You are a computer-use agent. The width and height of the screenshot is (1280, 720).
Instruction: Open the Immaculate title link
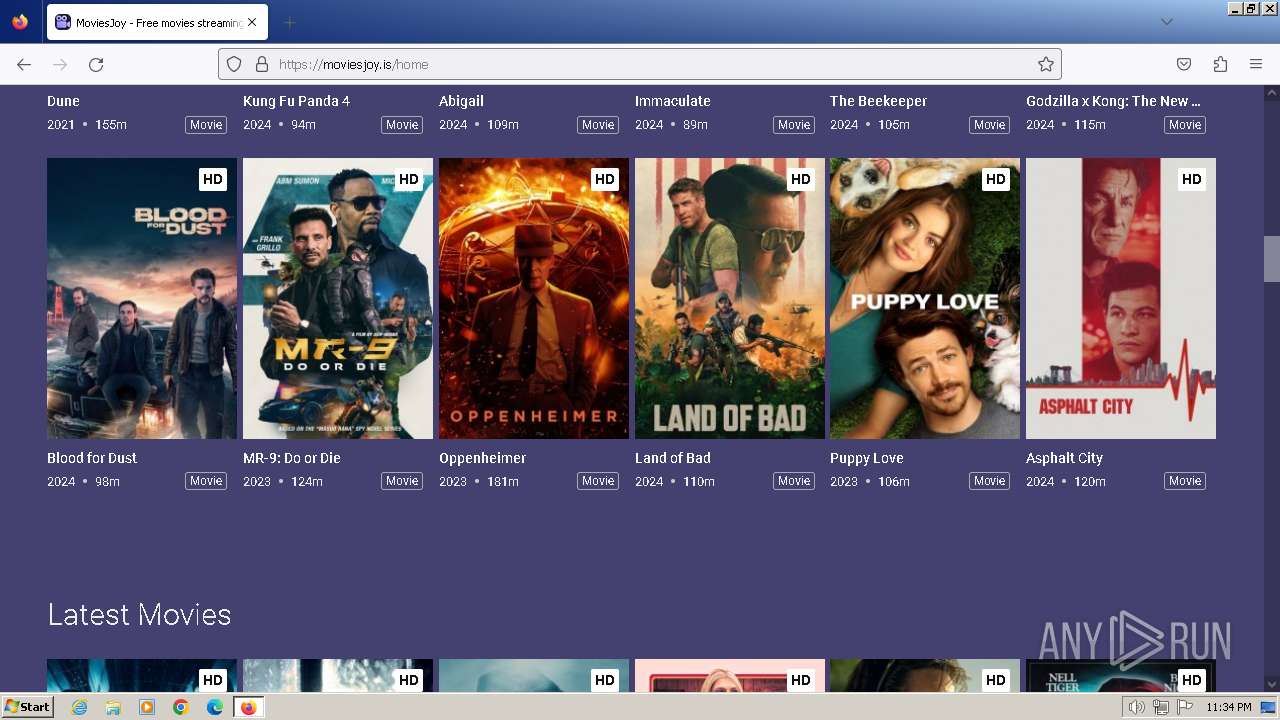pyautogui.click(x=673, y=101)
